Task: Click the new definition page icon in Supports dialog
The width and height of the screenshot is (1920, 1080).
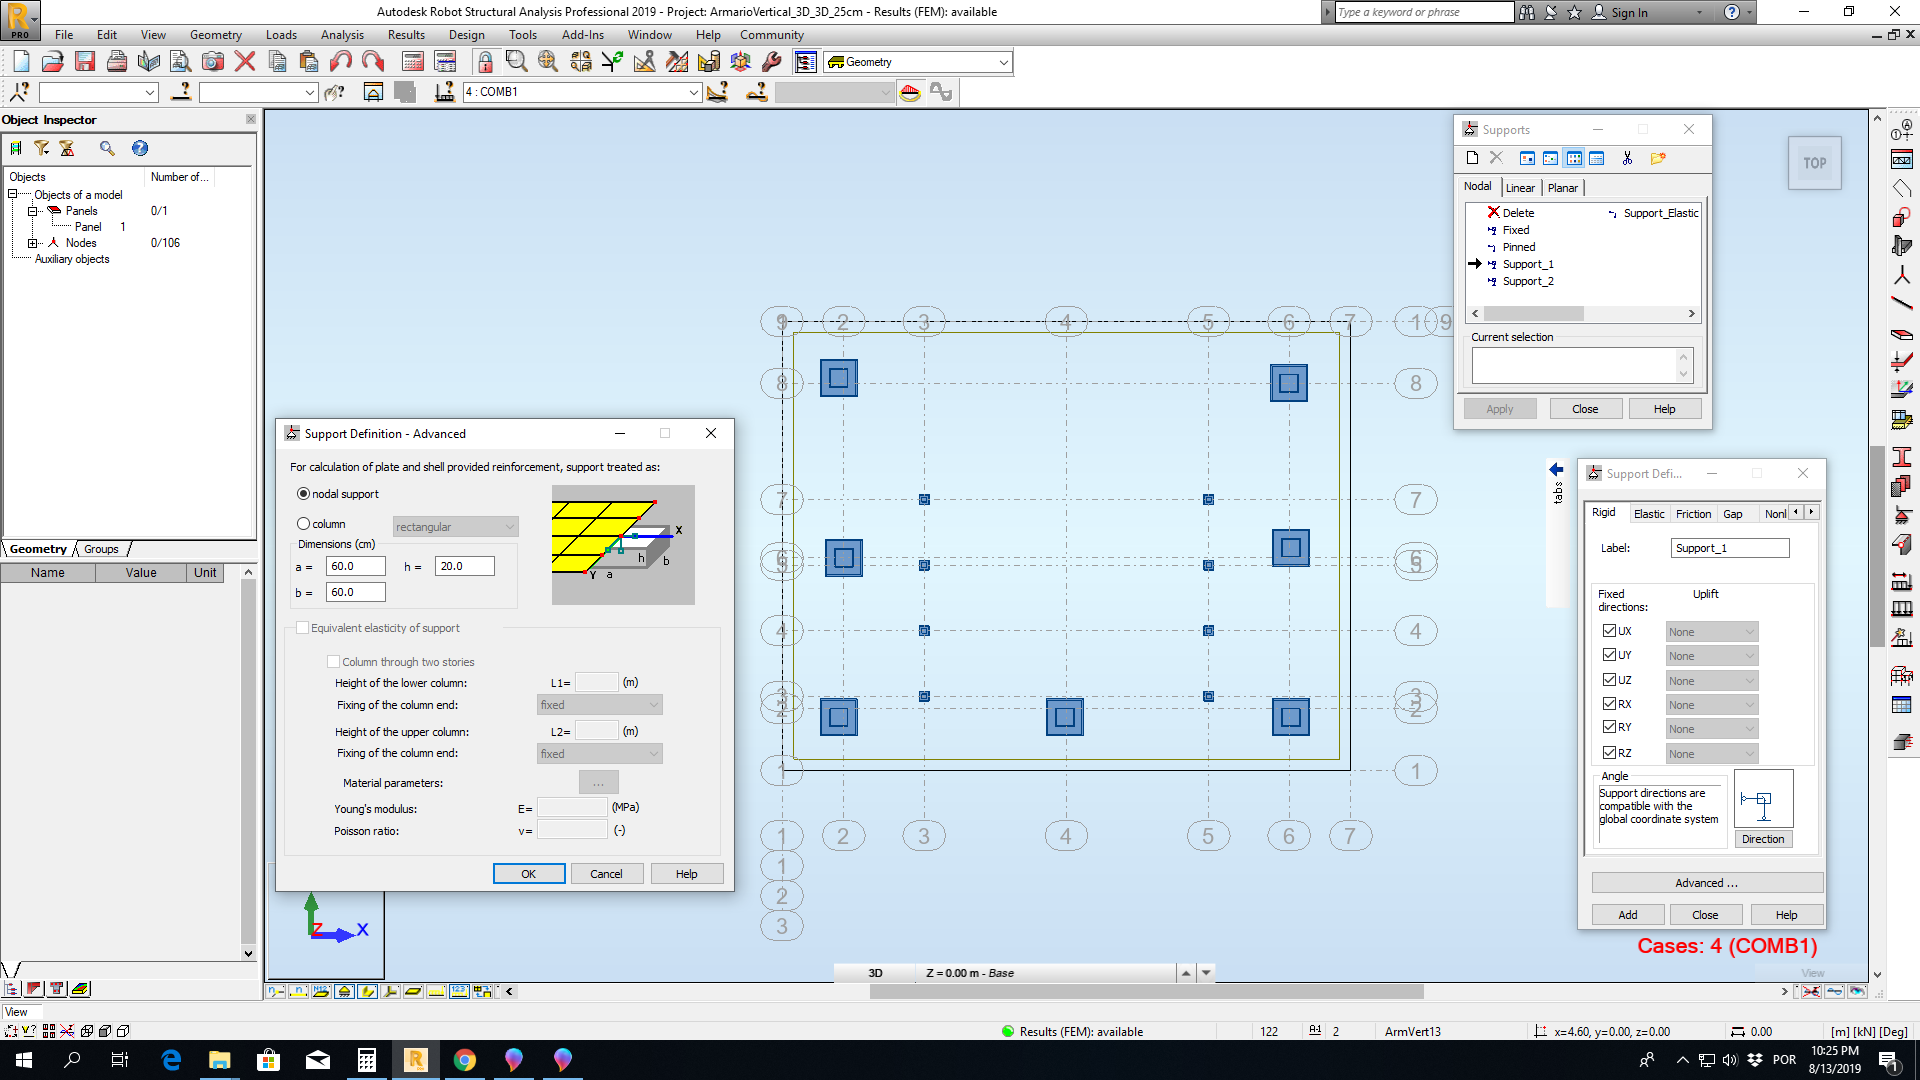Action: [1472, 159]
